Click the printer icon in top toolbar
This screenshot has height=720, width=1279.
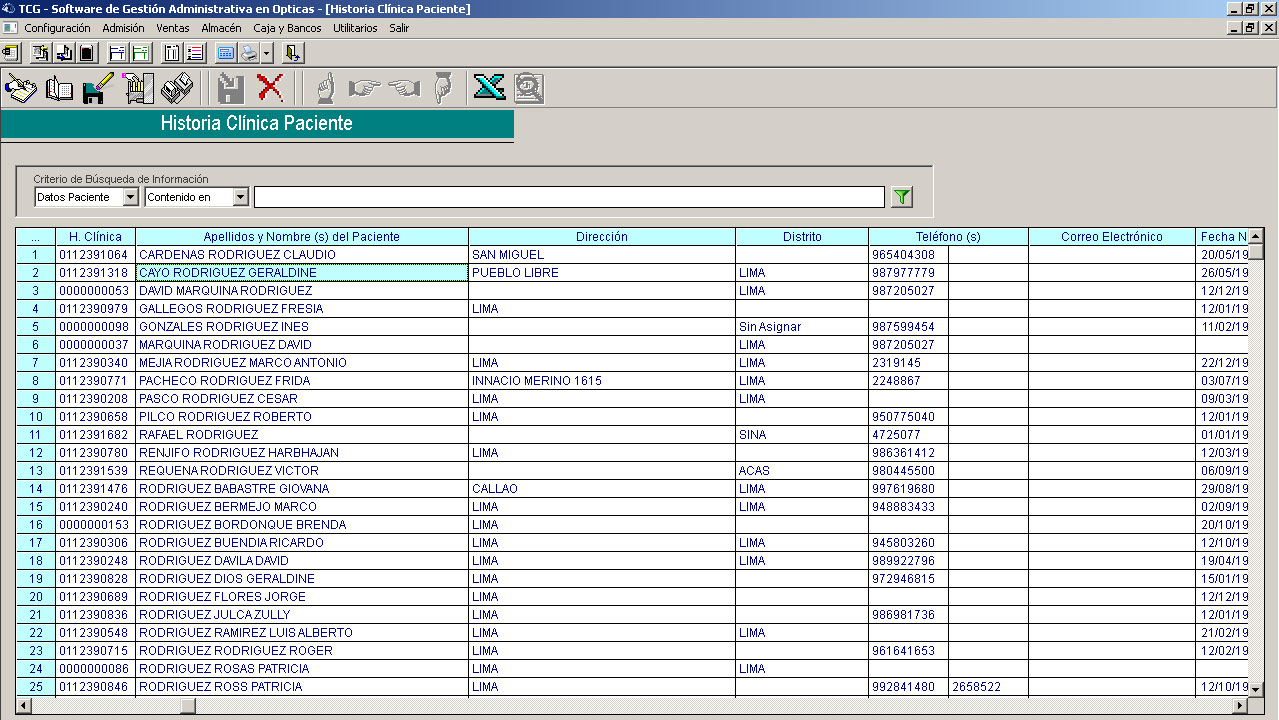248,53
